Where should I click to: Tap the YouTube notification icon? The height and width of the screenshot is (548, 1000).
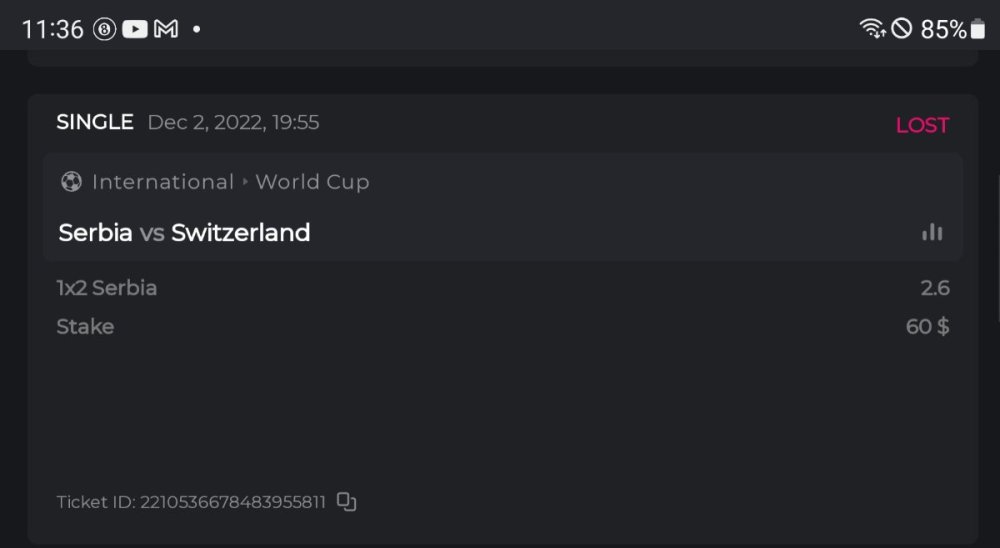pyautogui.click(x=135, y=29)
